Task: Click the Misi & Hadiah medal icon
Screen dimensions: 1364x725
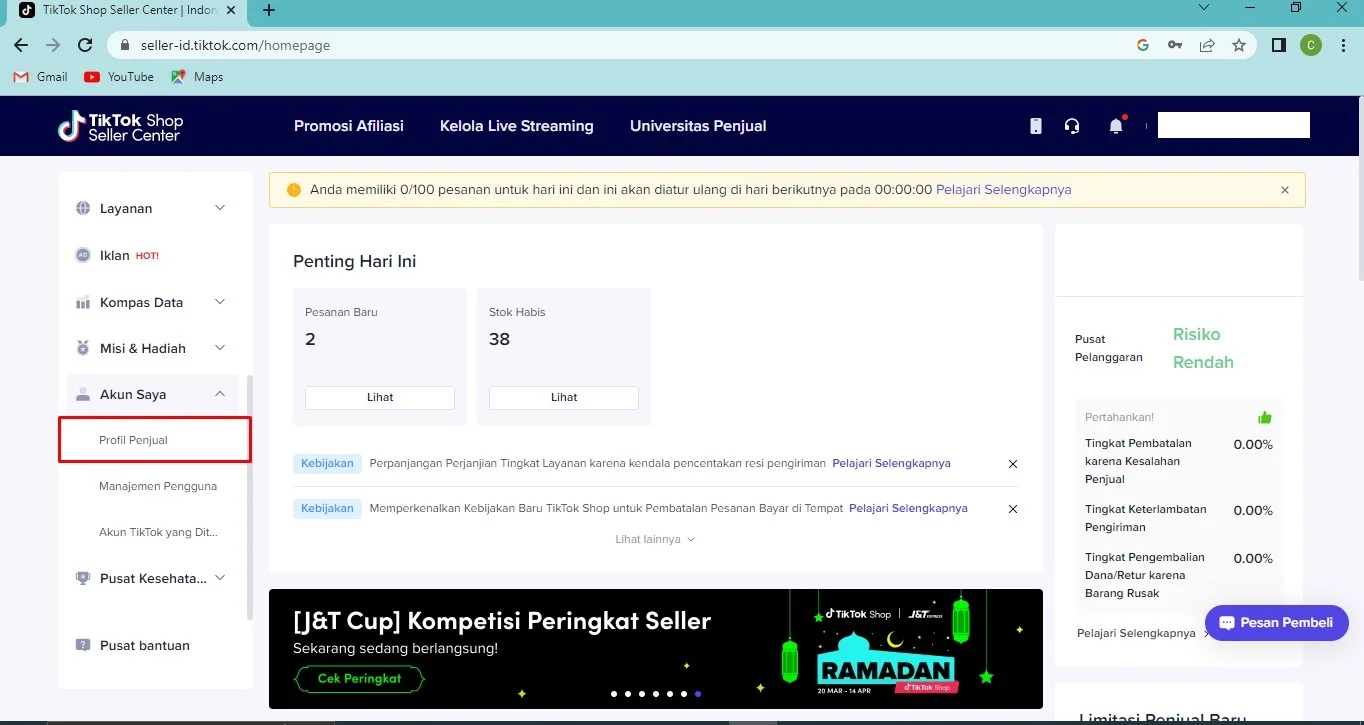Action: point(83,348)
